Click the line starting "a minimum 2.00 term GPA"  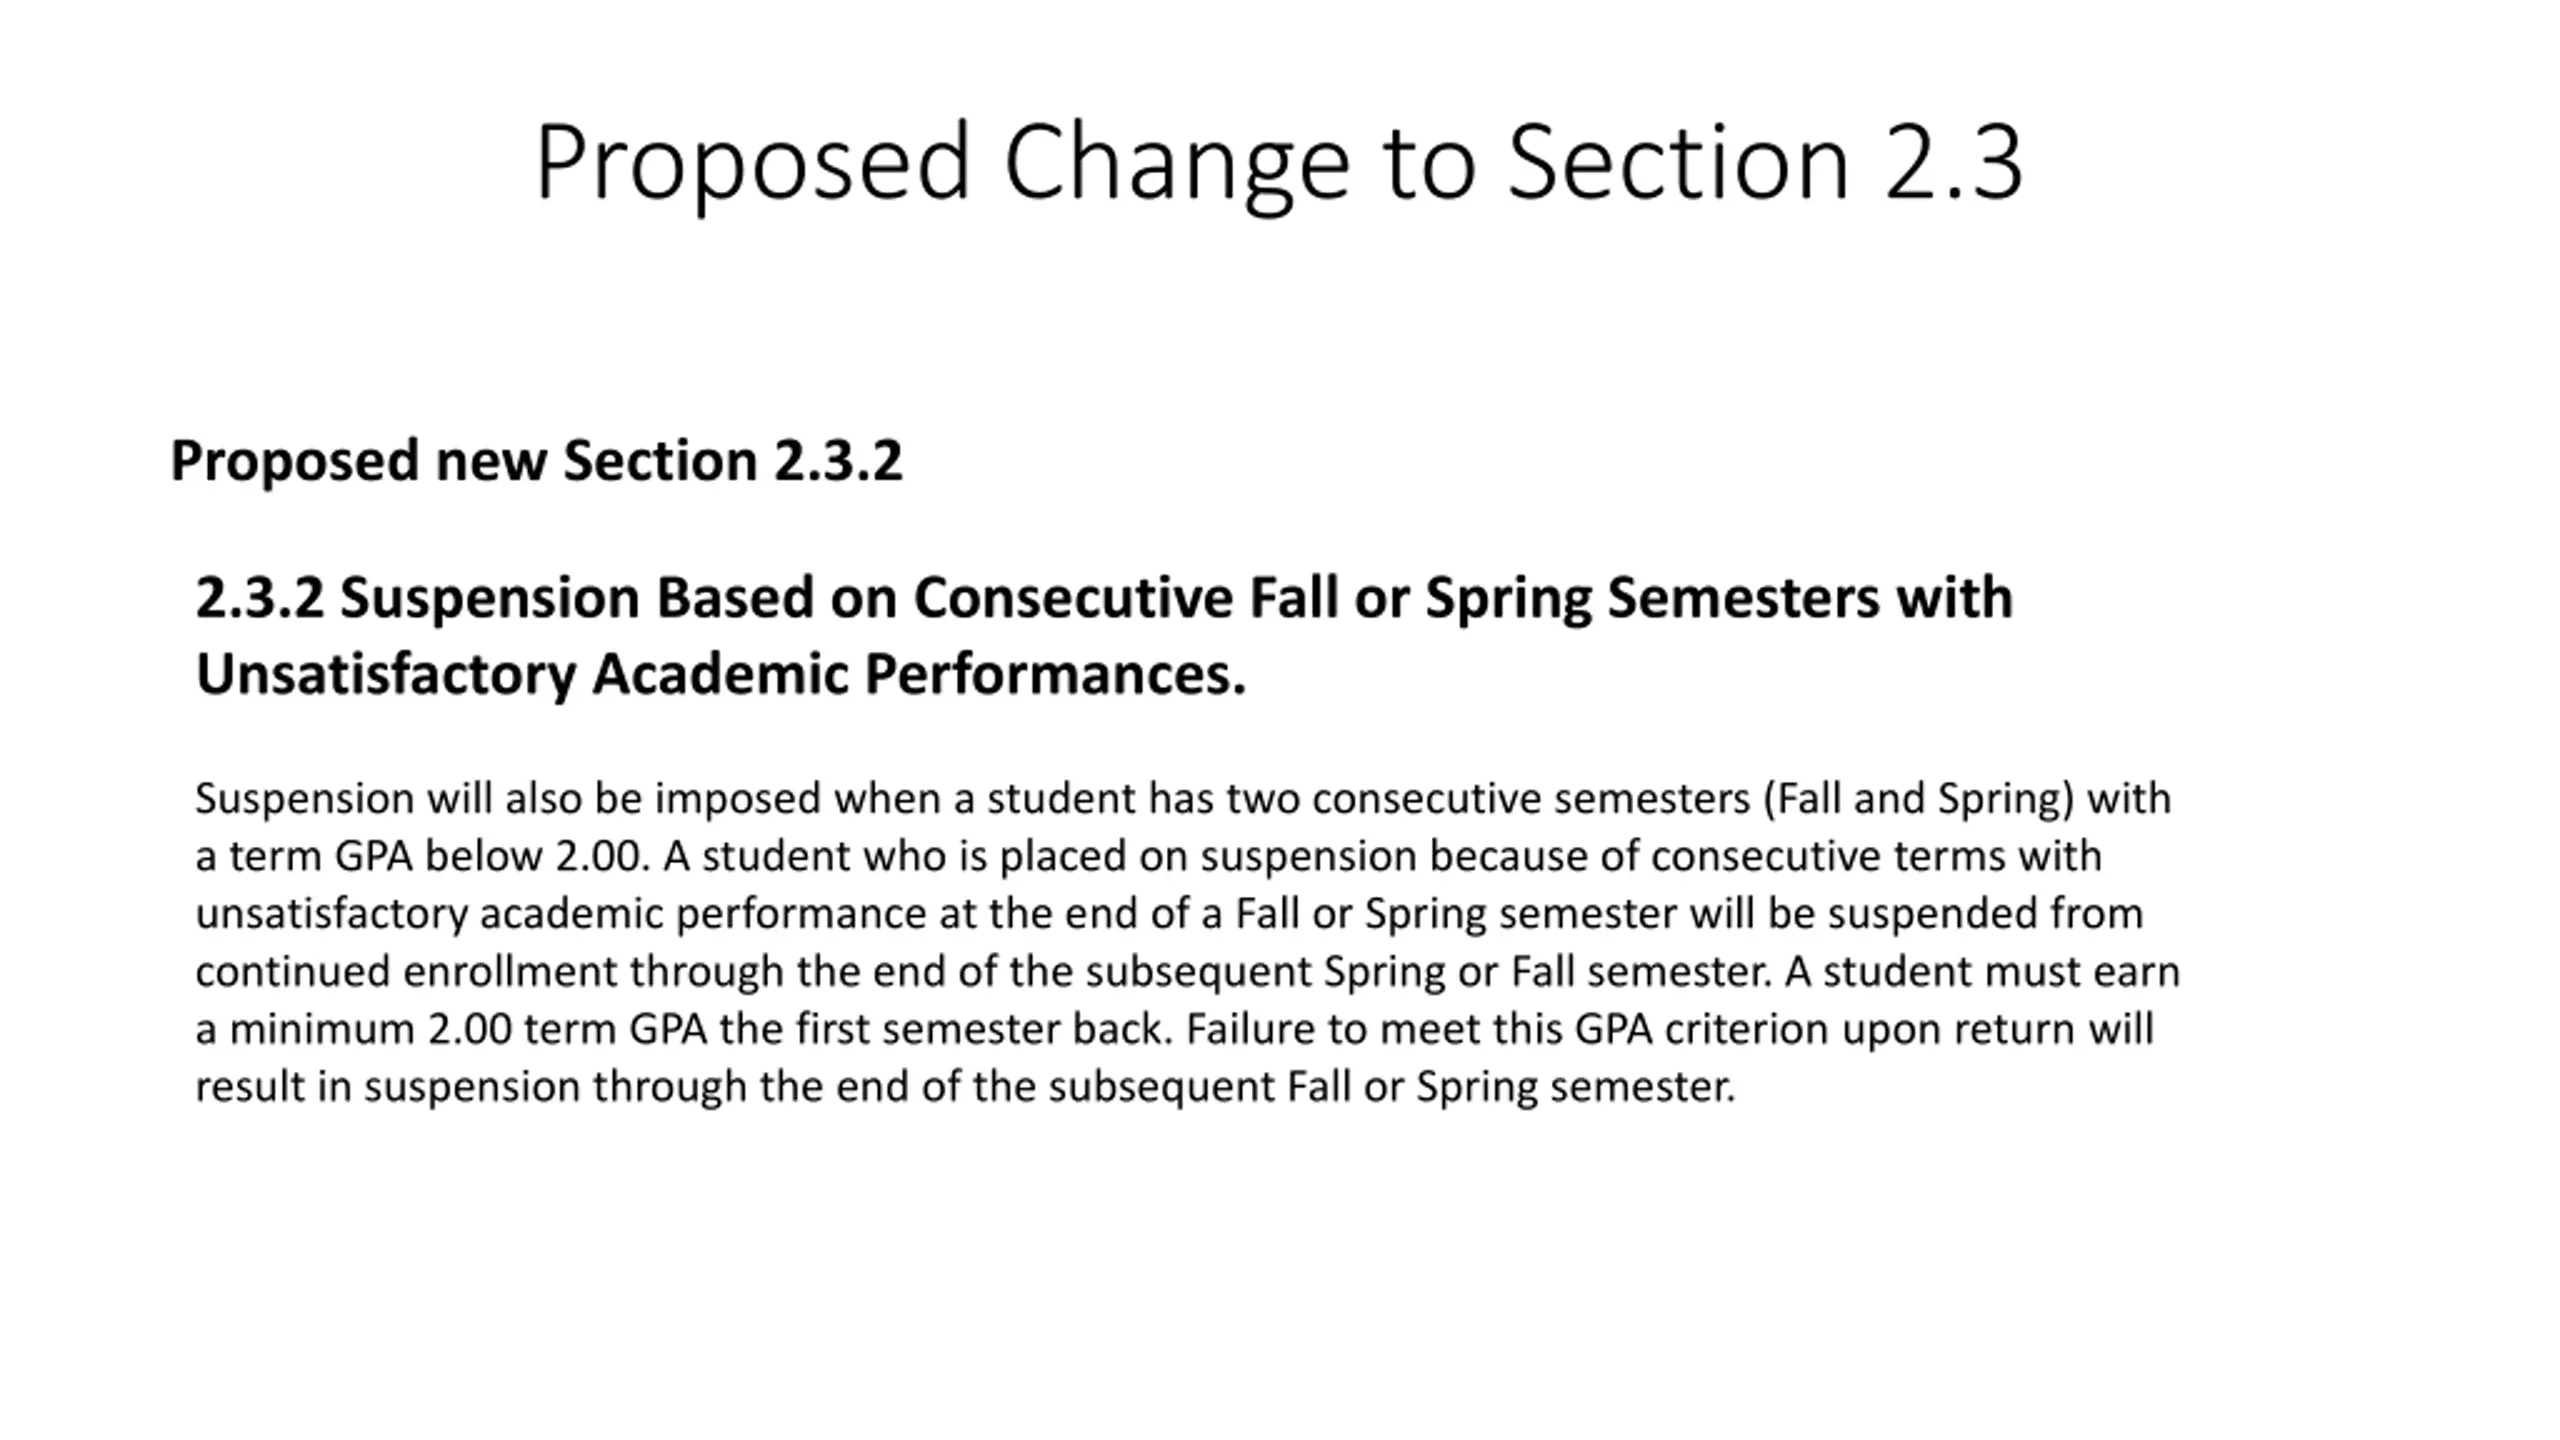coord(1174,1029)
